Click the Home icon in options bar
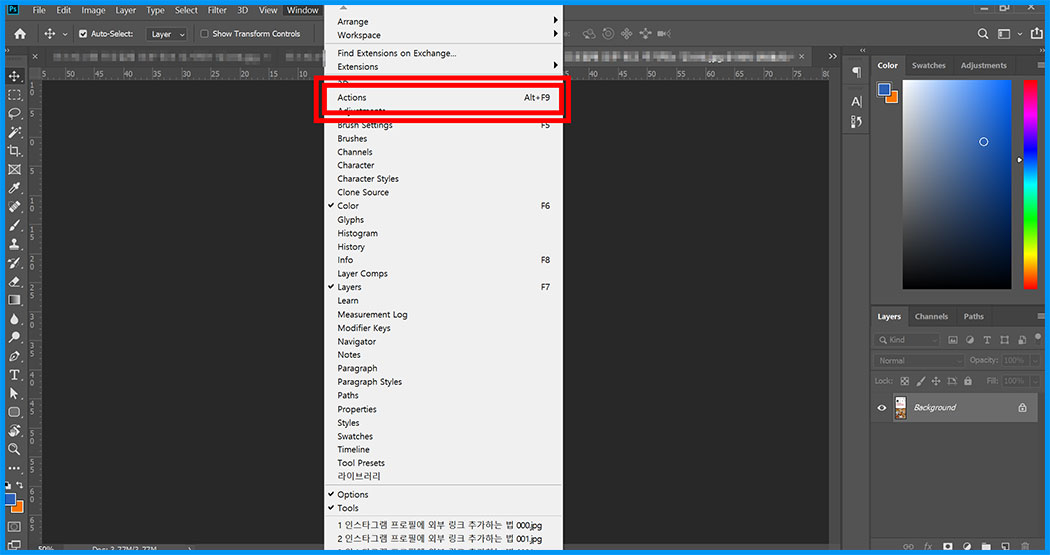 20,33
